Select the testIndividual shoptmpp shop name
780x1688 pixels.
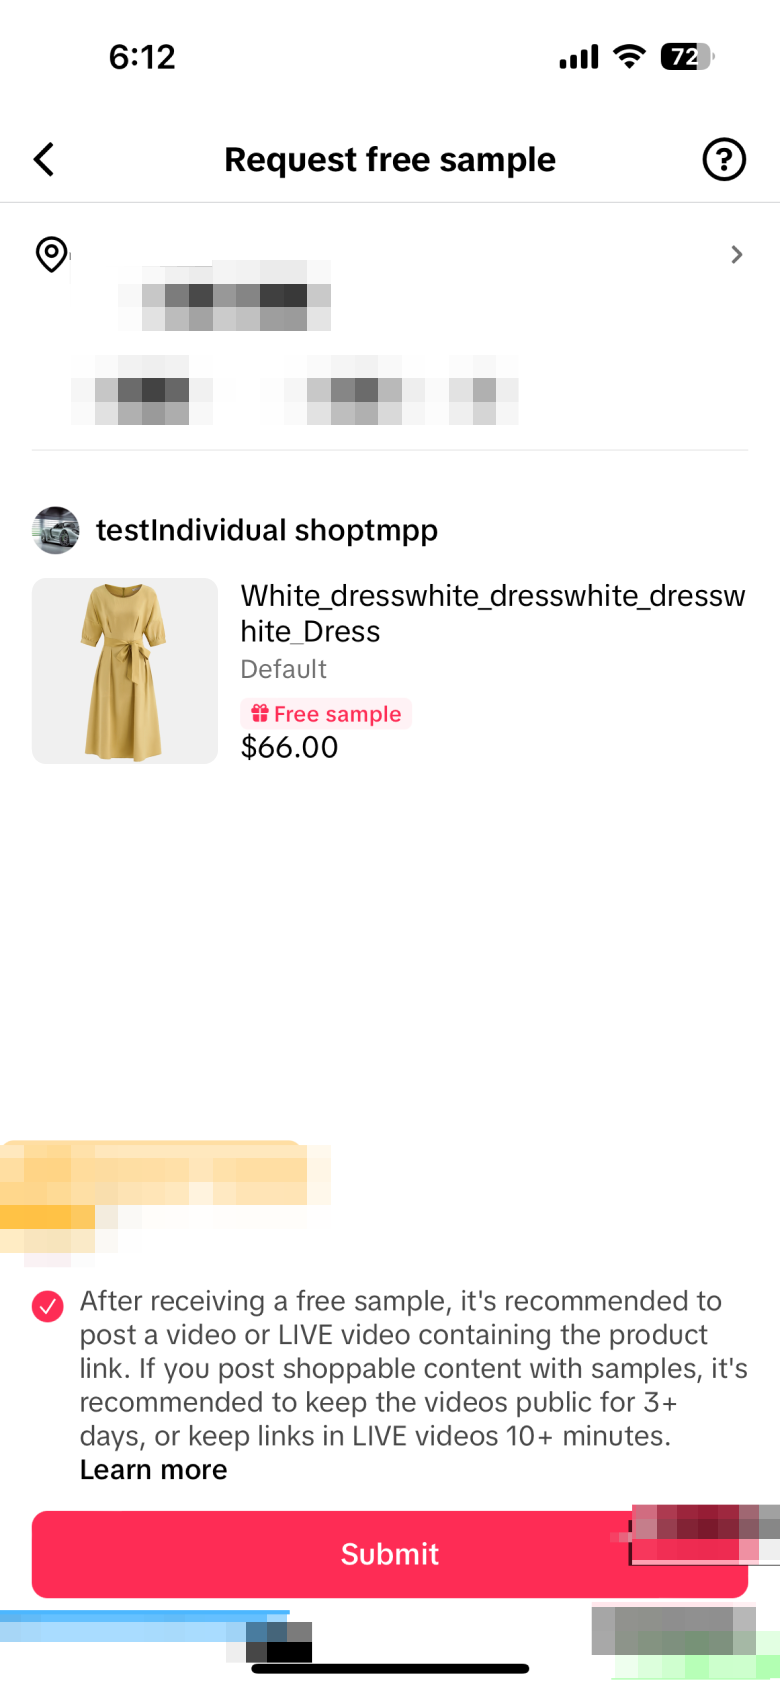(x=267, y=530)
